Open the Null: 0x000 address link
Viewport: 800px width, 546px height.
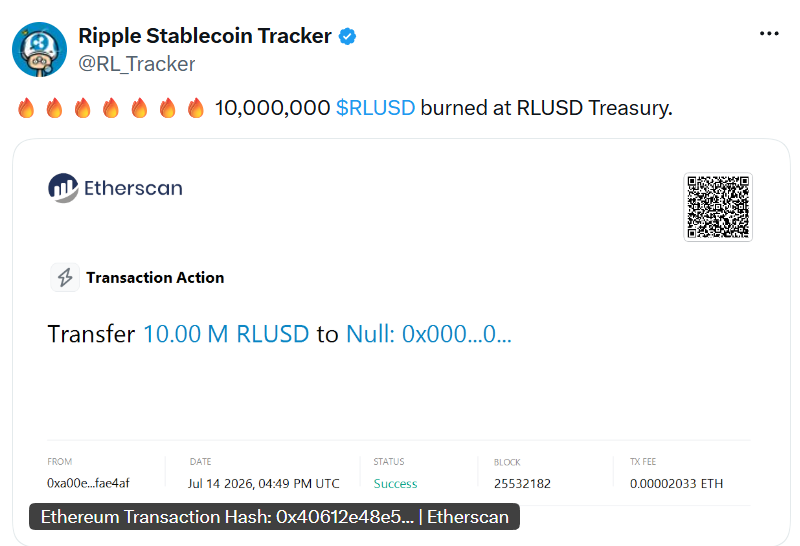click(x=429, y=334)
